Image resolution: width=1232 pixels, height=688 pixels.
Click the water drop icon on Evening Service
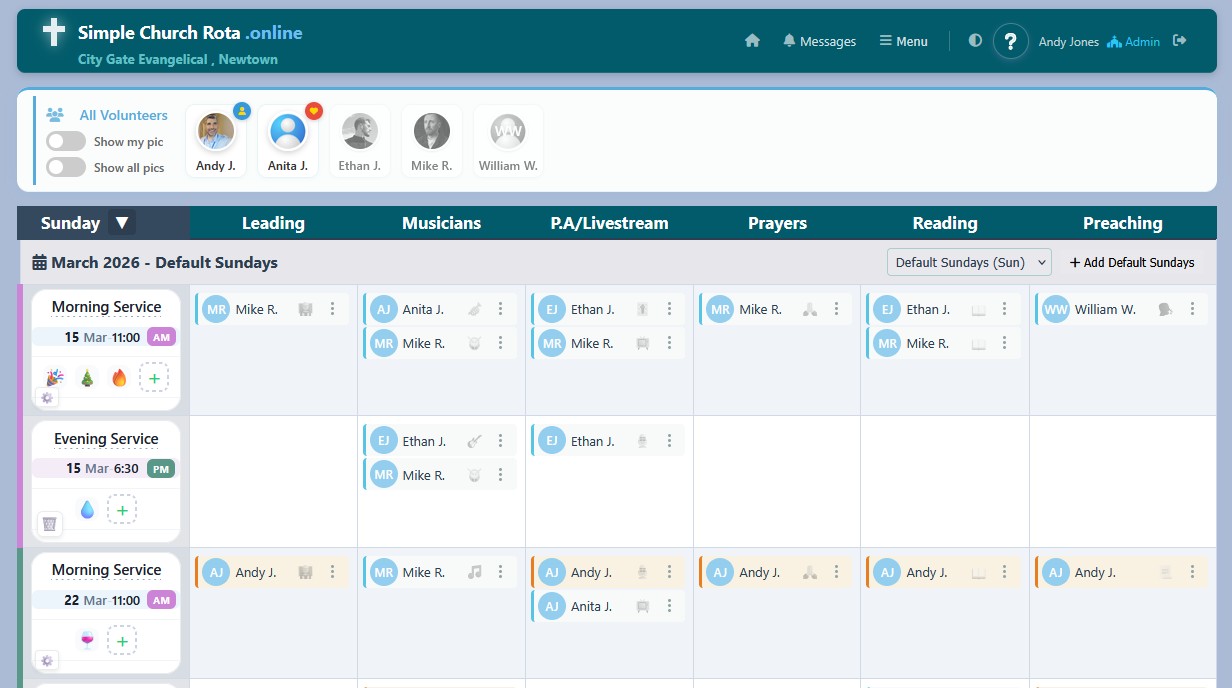click(87, 509)
